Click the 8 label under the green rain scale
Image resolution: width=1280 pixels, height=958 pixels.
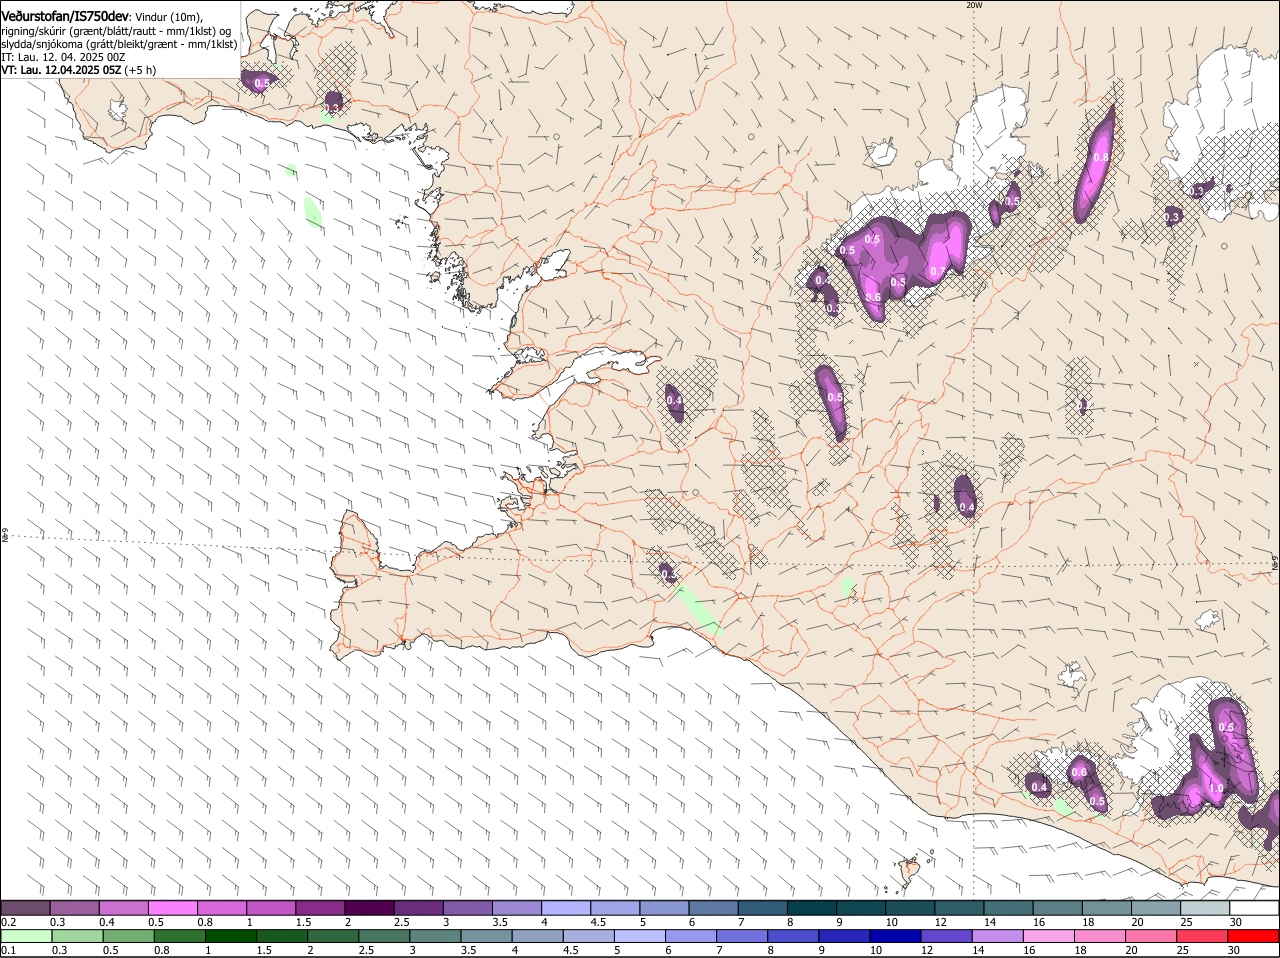pyautogui.click(x=770, y=950)
